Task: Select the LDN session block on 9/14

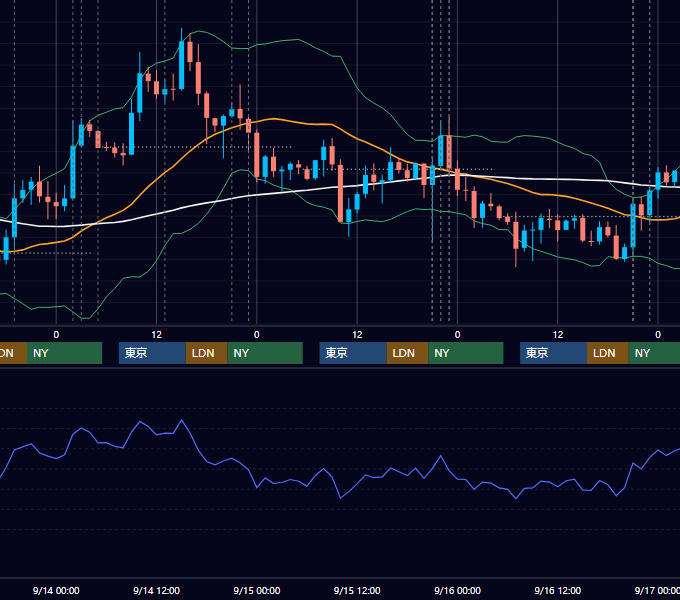Action: click(206, 353)
